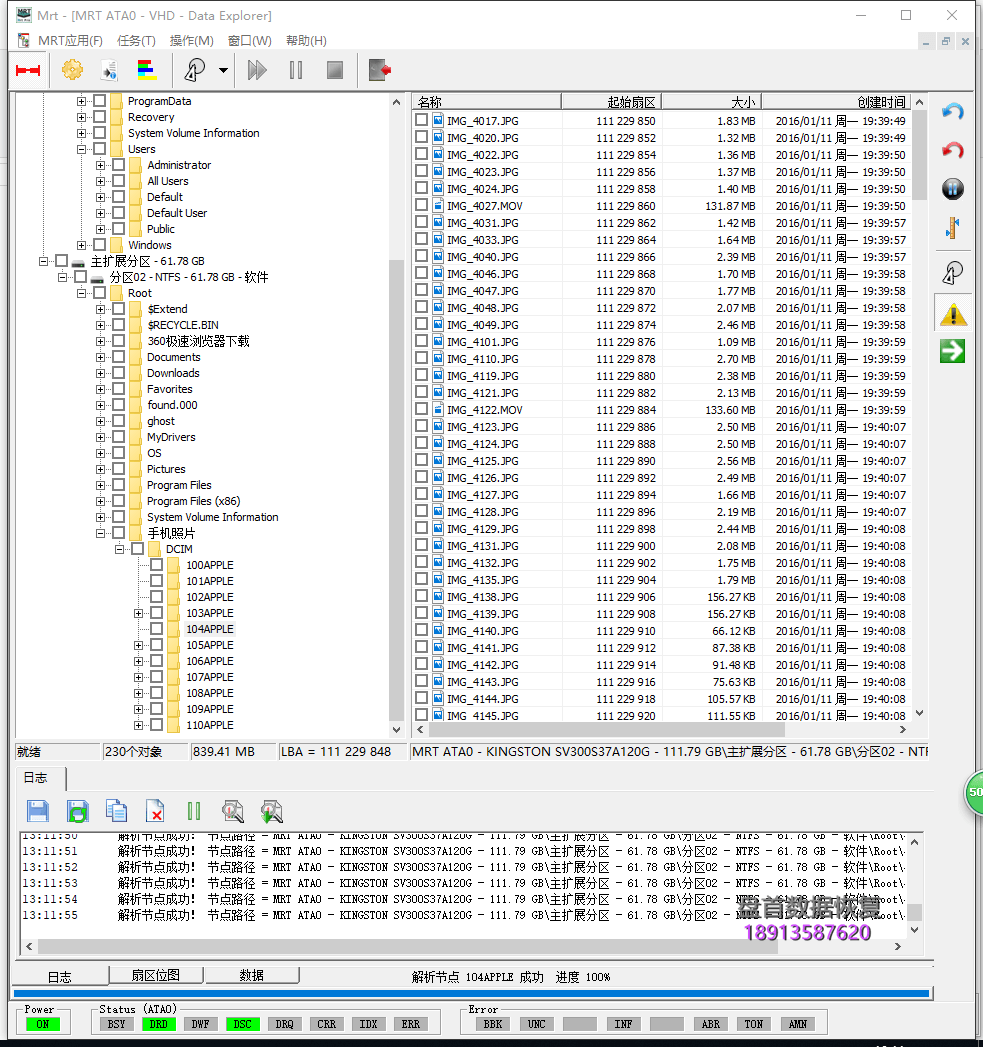Image resolution: width=983 pixels, height=1047 pixels.
Task: Click the green right-arrow sidebar icon
Action: pos(952,351)
